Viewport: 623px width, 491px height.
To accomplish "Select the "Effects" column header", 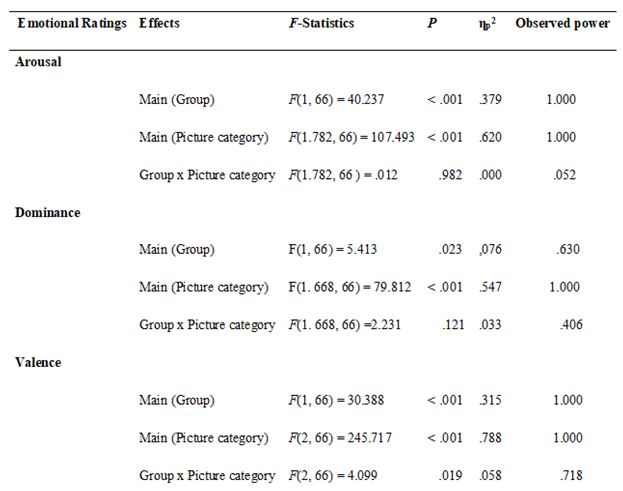I will point(161,23).
